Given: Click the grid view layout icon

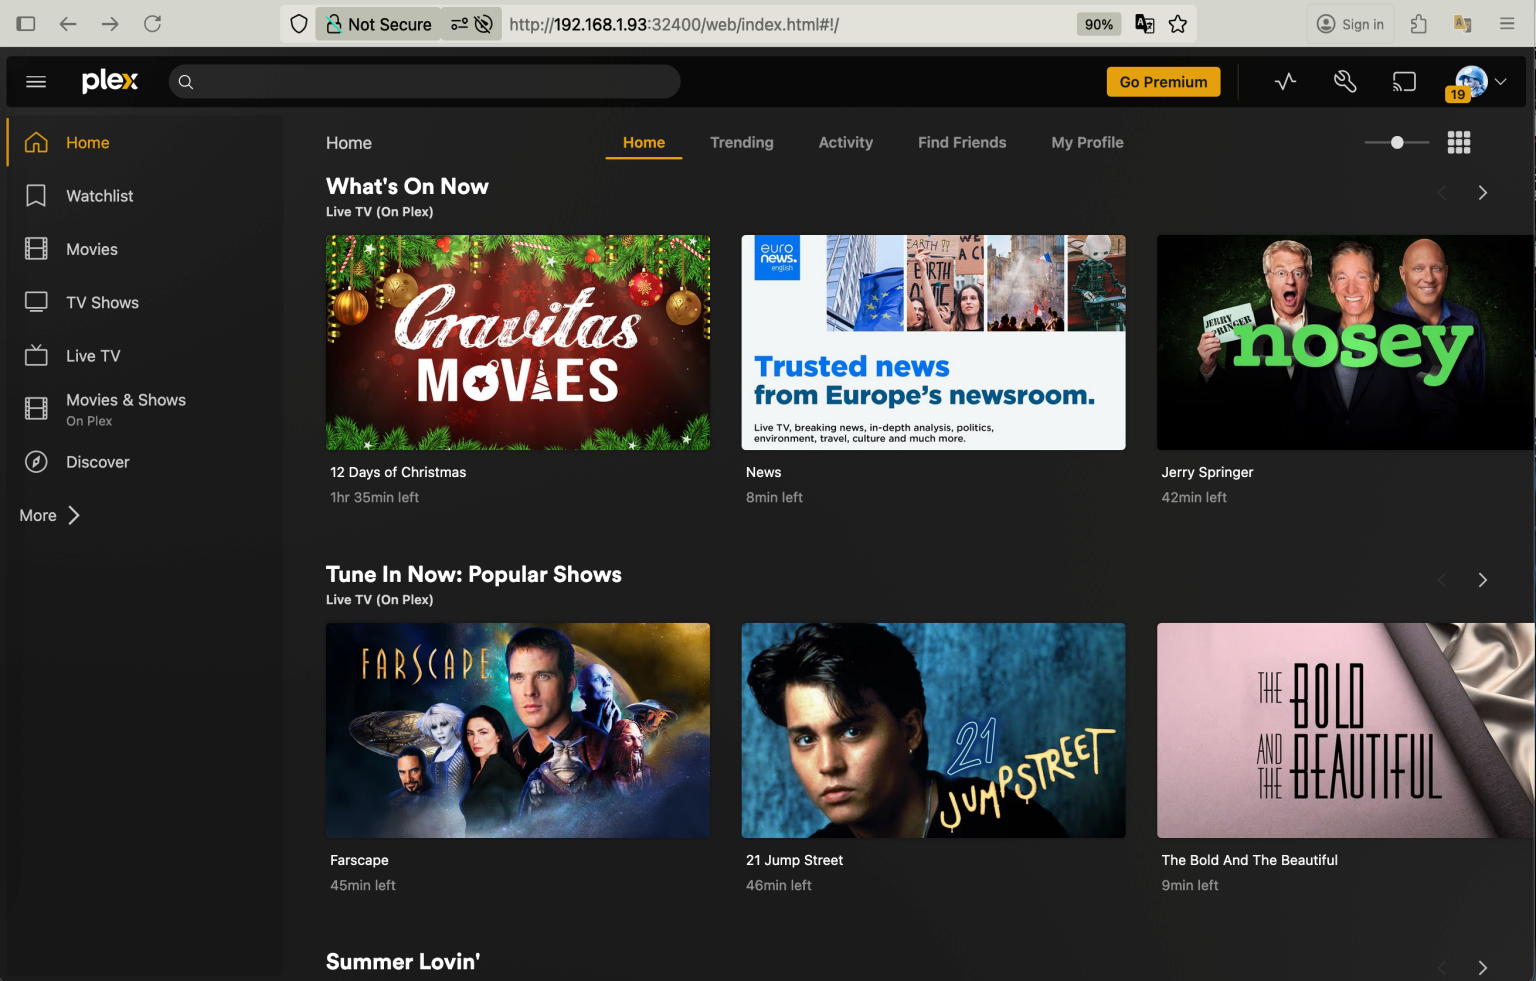Looking at the screenshot, I should point(1459,142).
